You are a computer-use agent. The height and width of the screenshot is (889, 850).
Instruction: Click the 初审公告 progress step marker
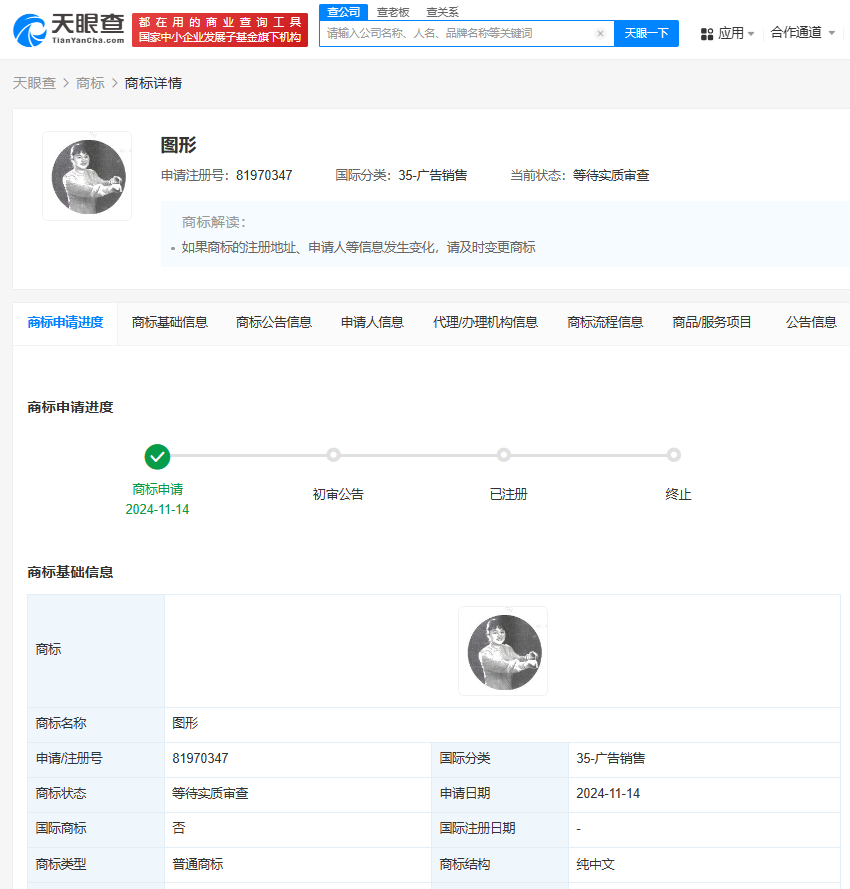(333, 455)
